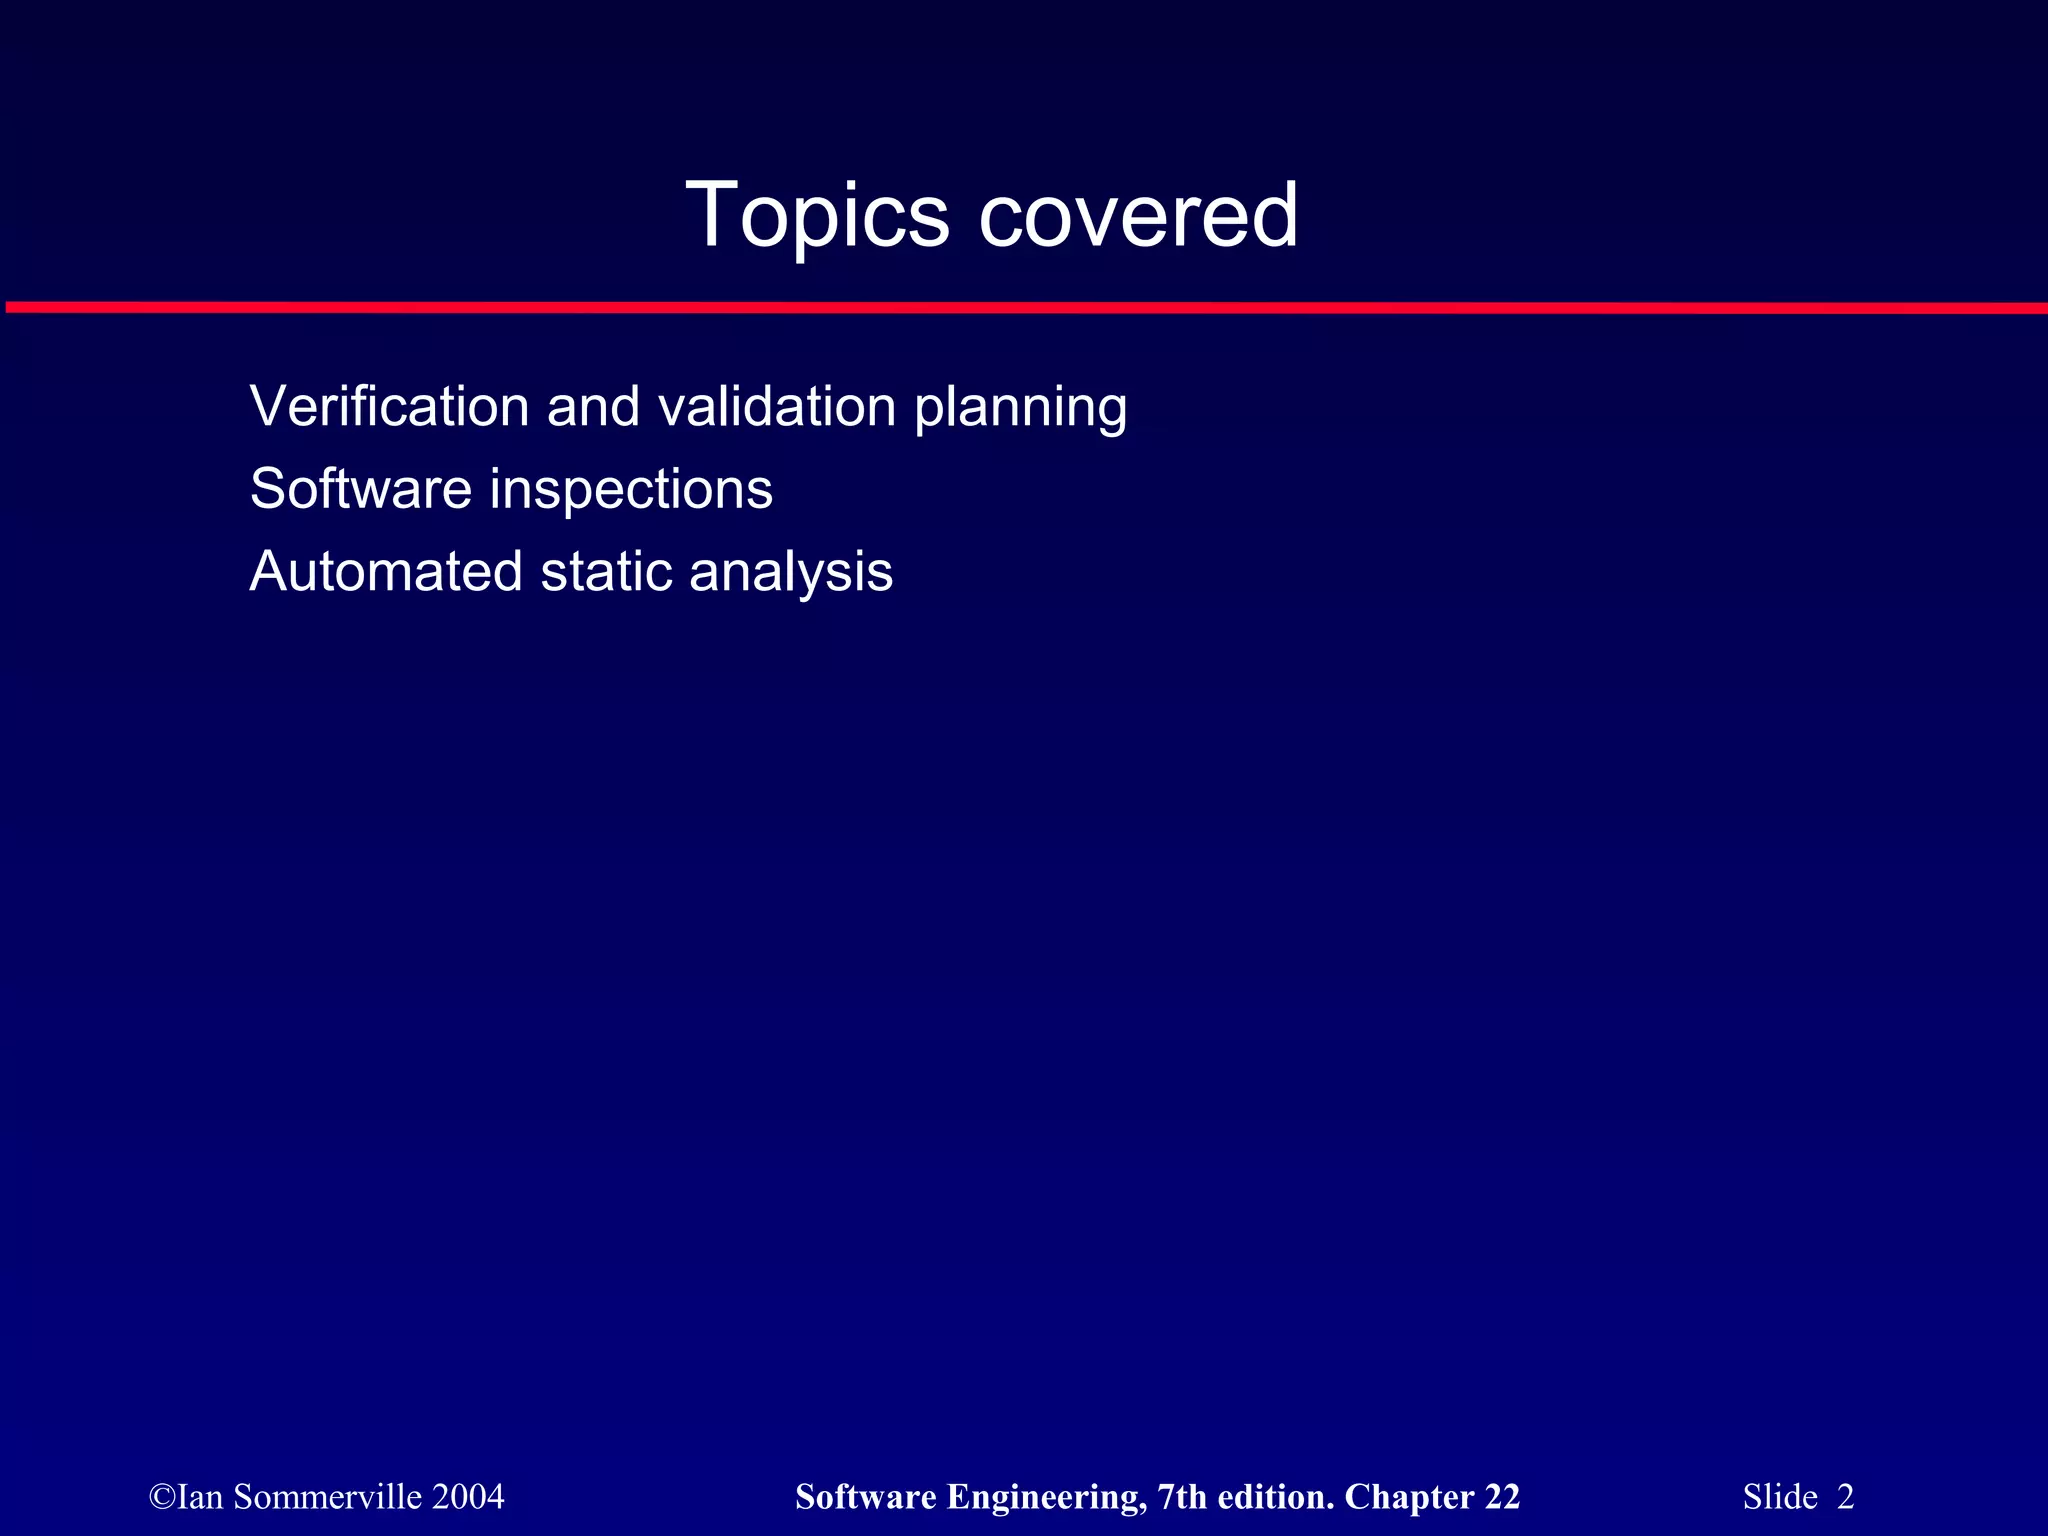Click the 'Topics covered' slide title

point(991,215)
